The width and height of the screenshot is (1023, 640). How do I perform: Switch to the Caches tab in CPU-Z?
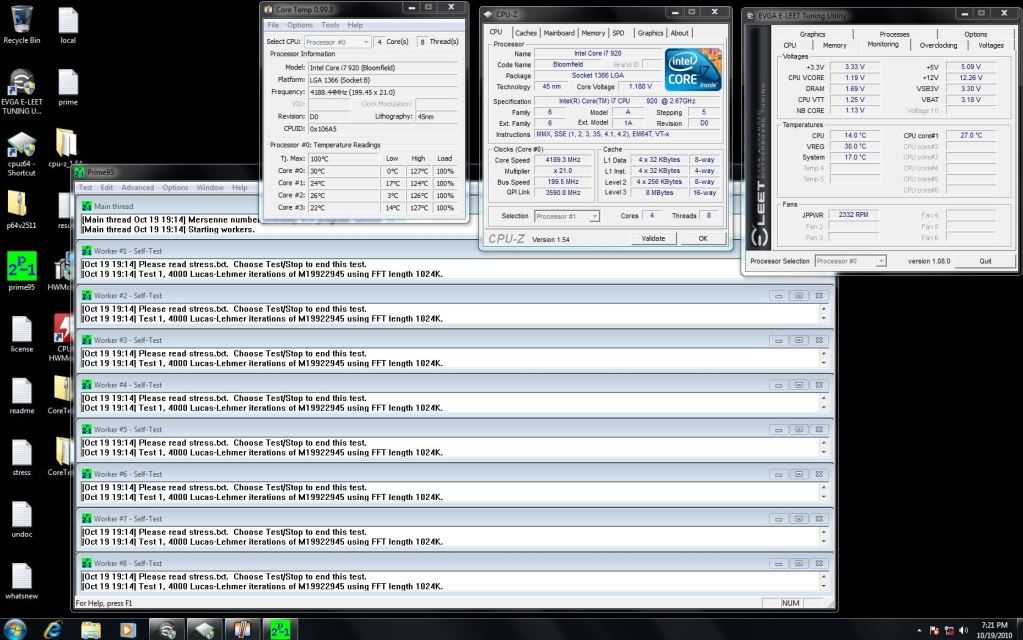526,33
